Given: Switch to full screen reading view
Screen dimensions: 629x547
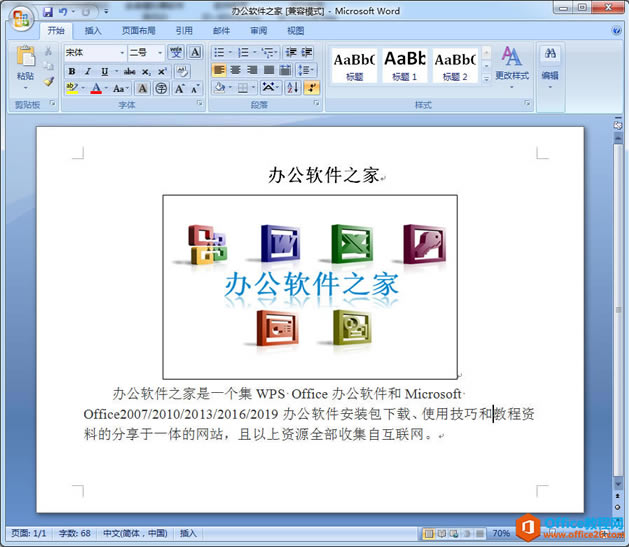Looking at the screenshot, I should (x=442, y=534).
